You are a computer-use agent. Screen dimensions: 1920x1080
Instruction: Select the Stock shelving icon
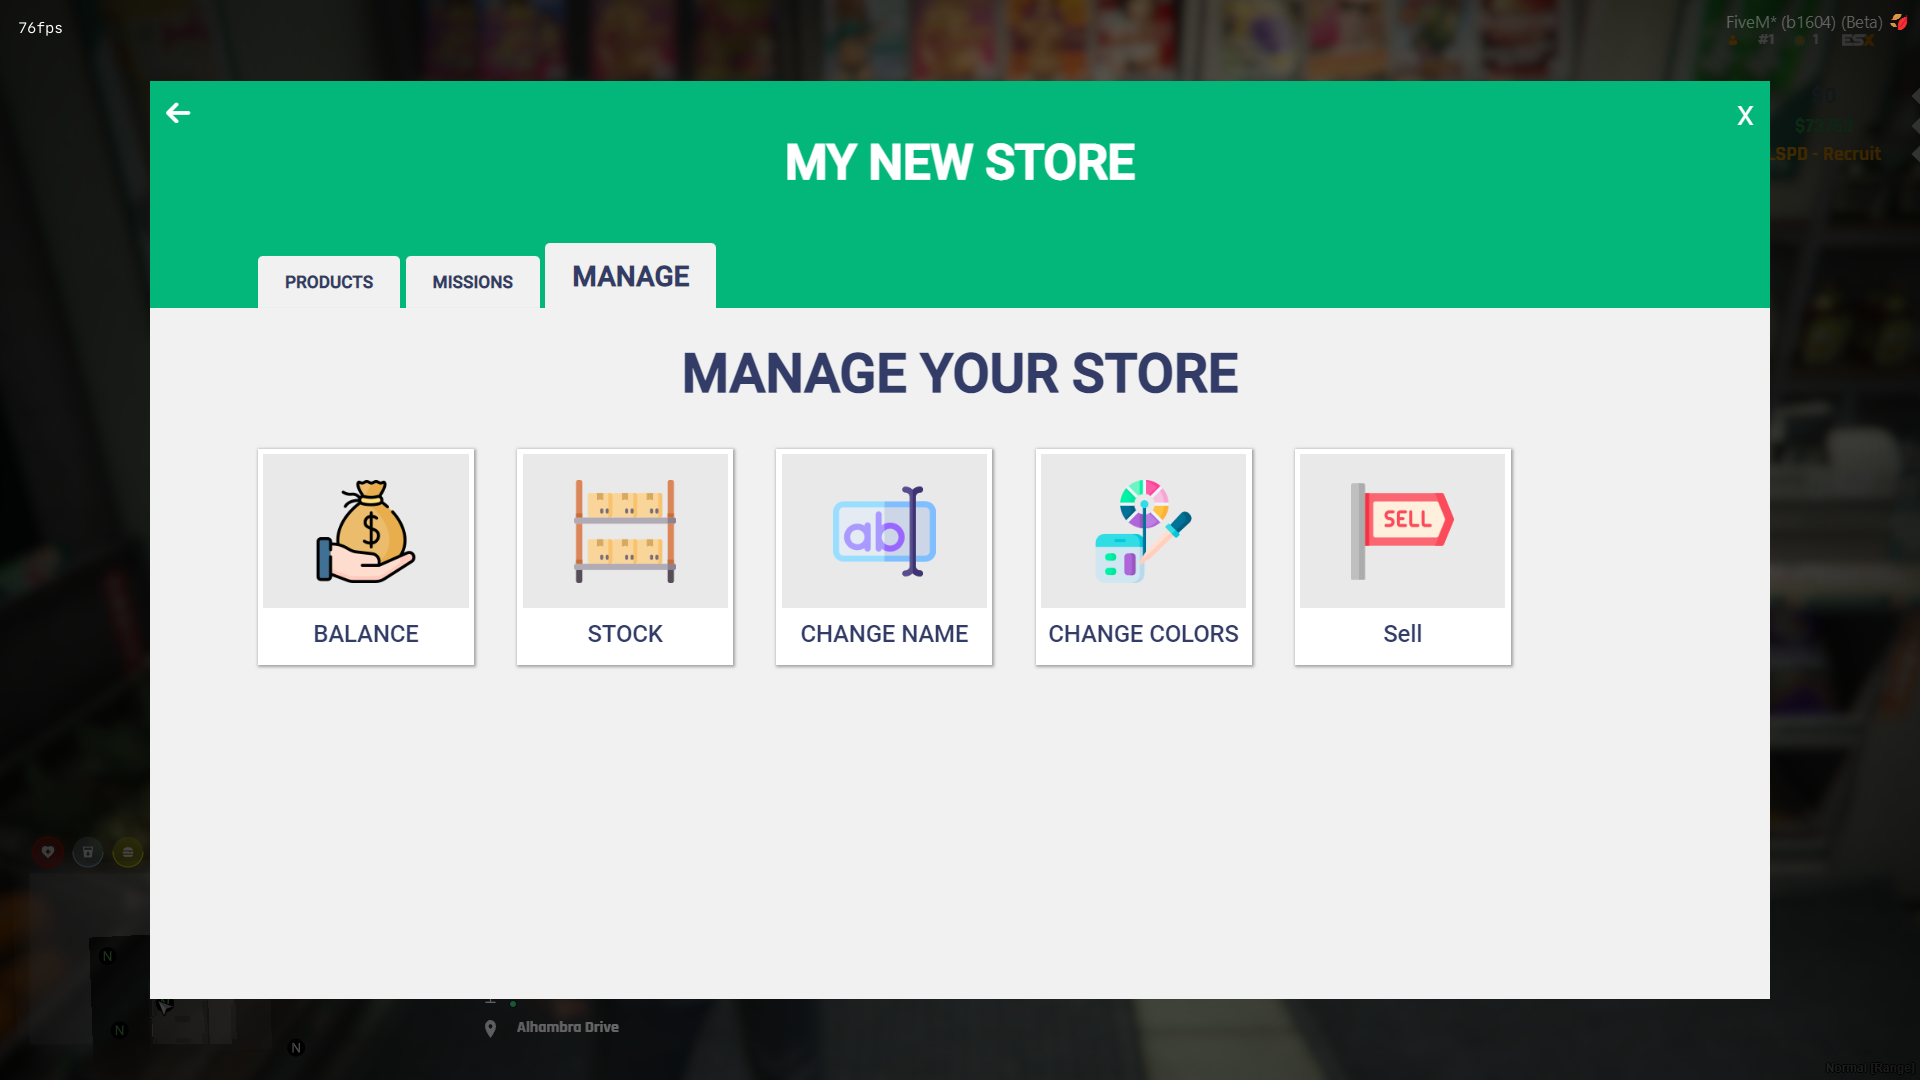pos(624,530)
